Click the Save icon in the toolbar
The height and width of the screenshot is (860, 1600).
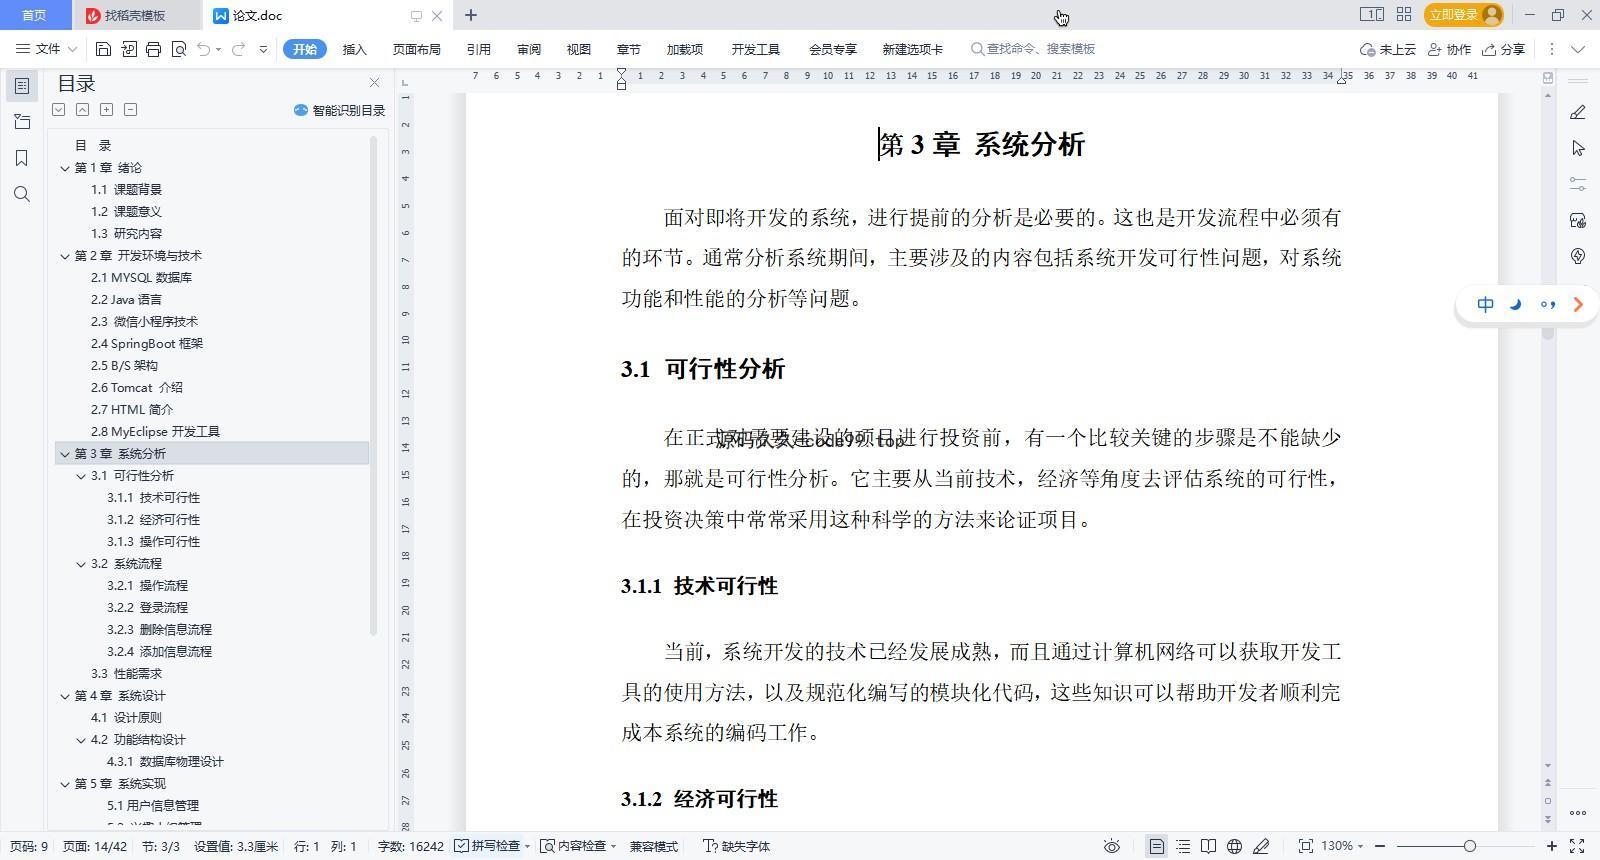[103, 49]
